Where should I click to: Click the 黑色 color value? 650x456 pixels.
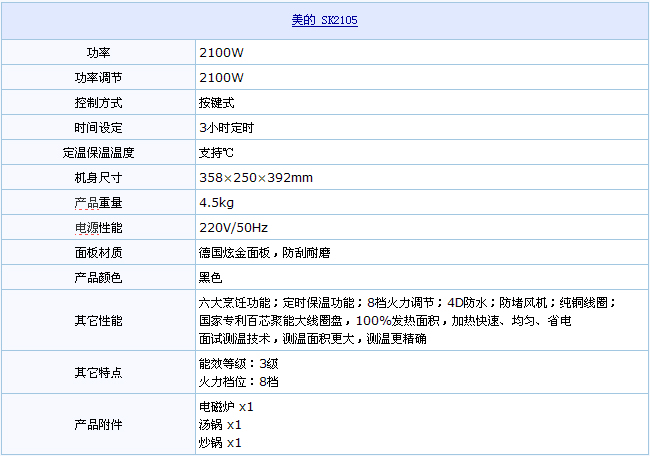210,277
